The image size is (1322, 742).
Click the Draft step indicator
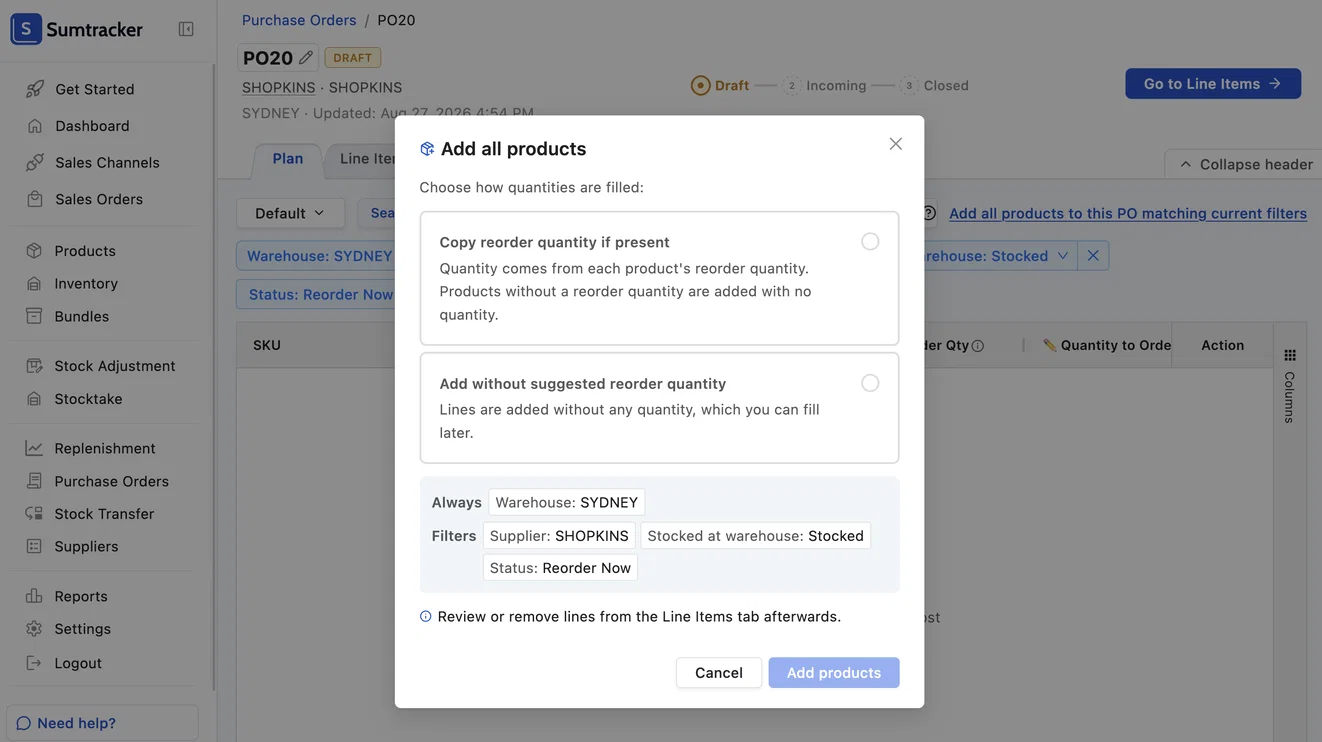[x=720, y=86]
